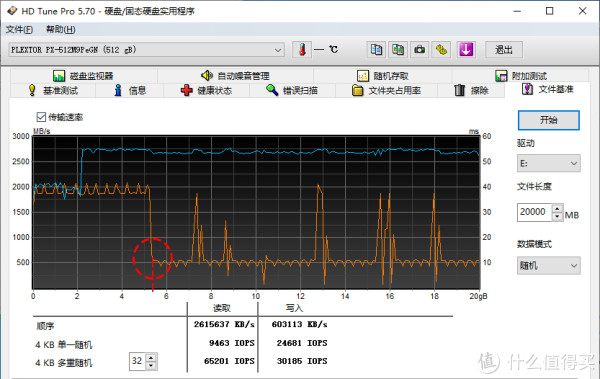Open the 文件(F) menu
The image size is (600, 379).
pos(19,29)
